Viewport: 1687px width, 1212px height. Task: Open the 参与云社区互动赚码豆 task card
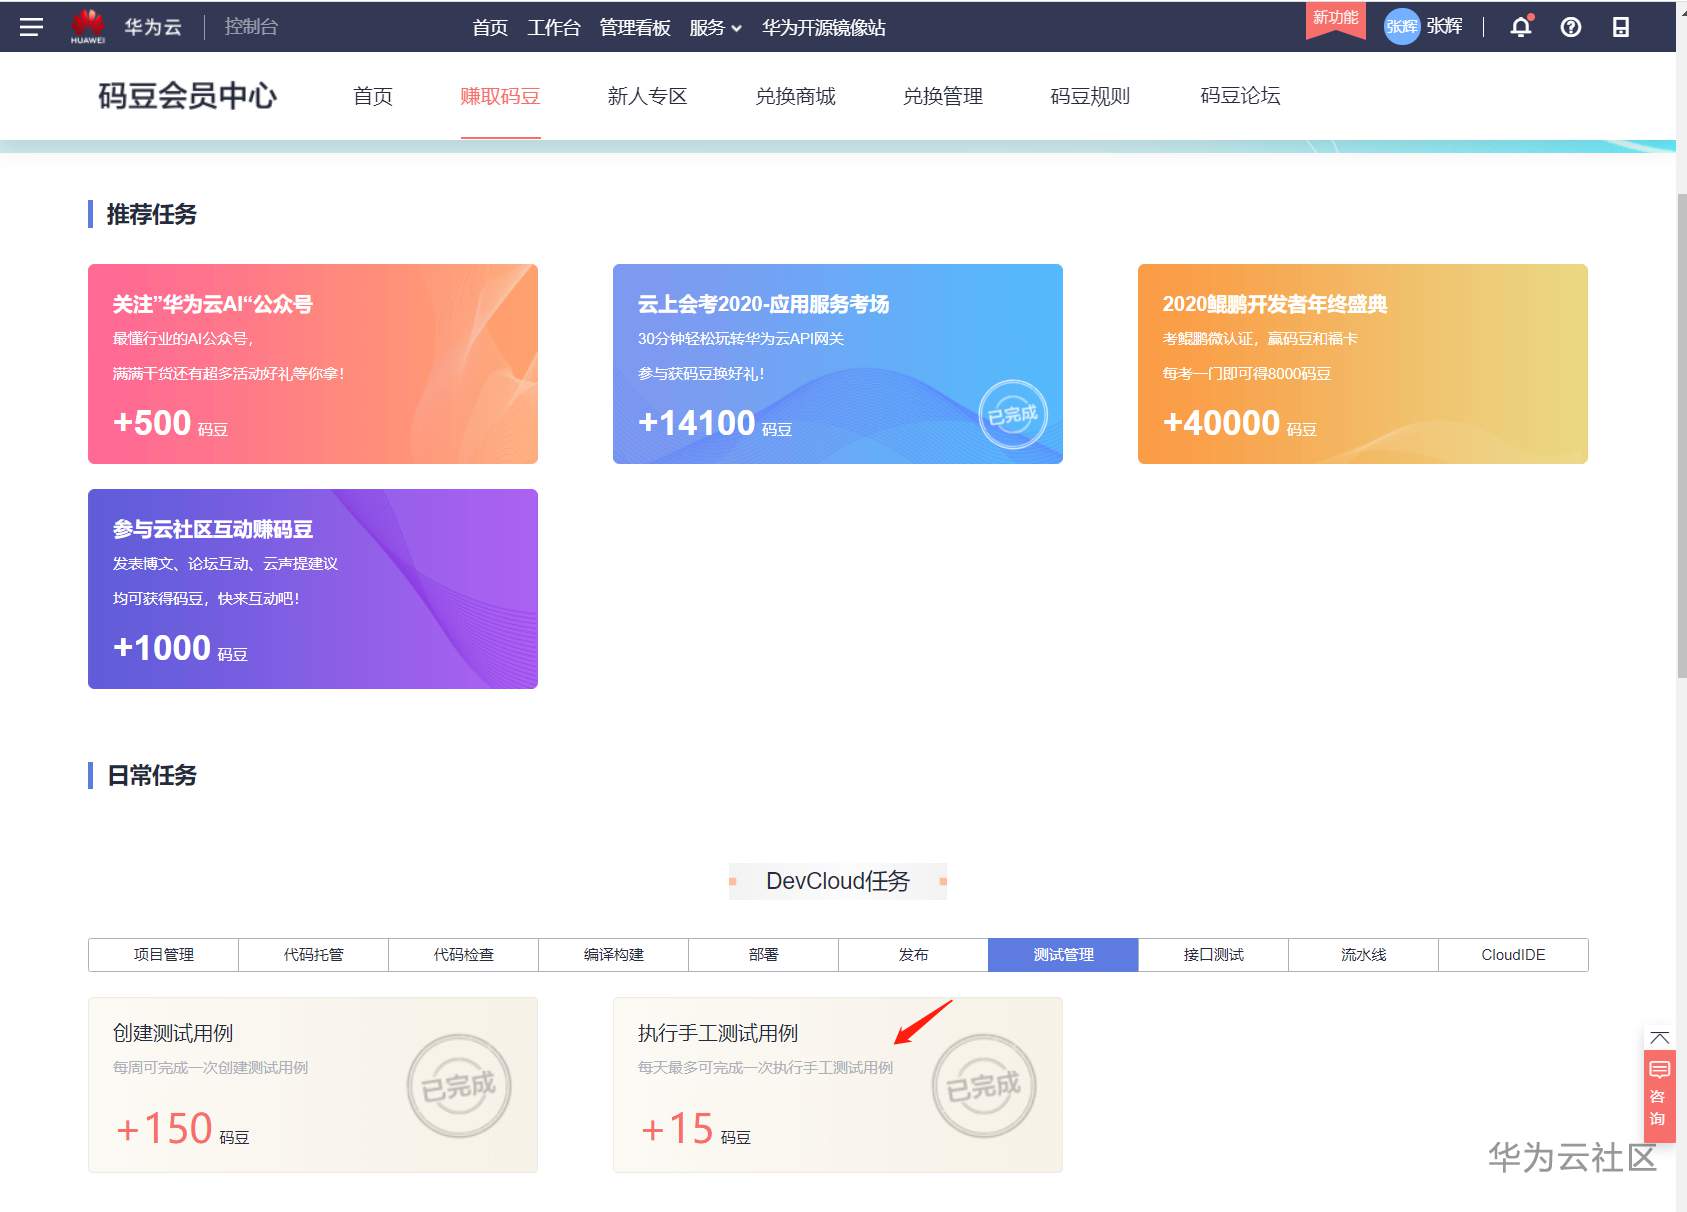(x=313, y=589)
